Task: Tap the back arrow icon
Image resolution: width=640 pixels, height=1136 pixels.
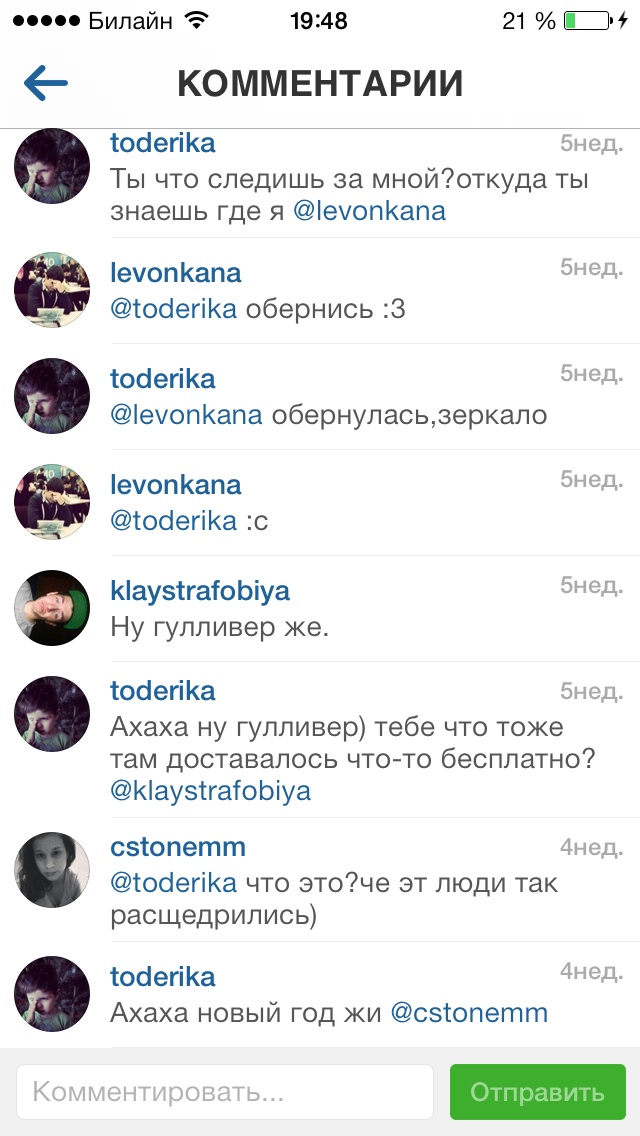Action: [x=46, y=83]
